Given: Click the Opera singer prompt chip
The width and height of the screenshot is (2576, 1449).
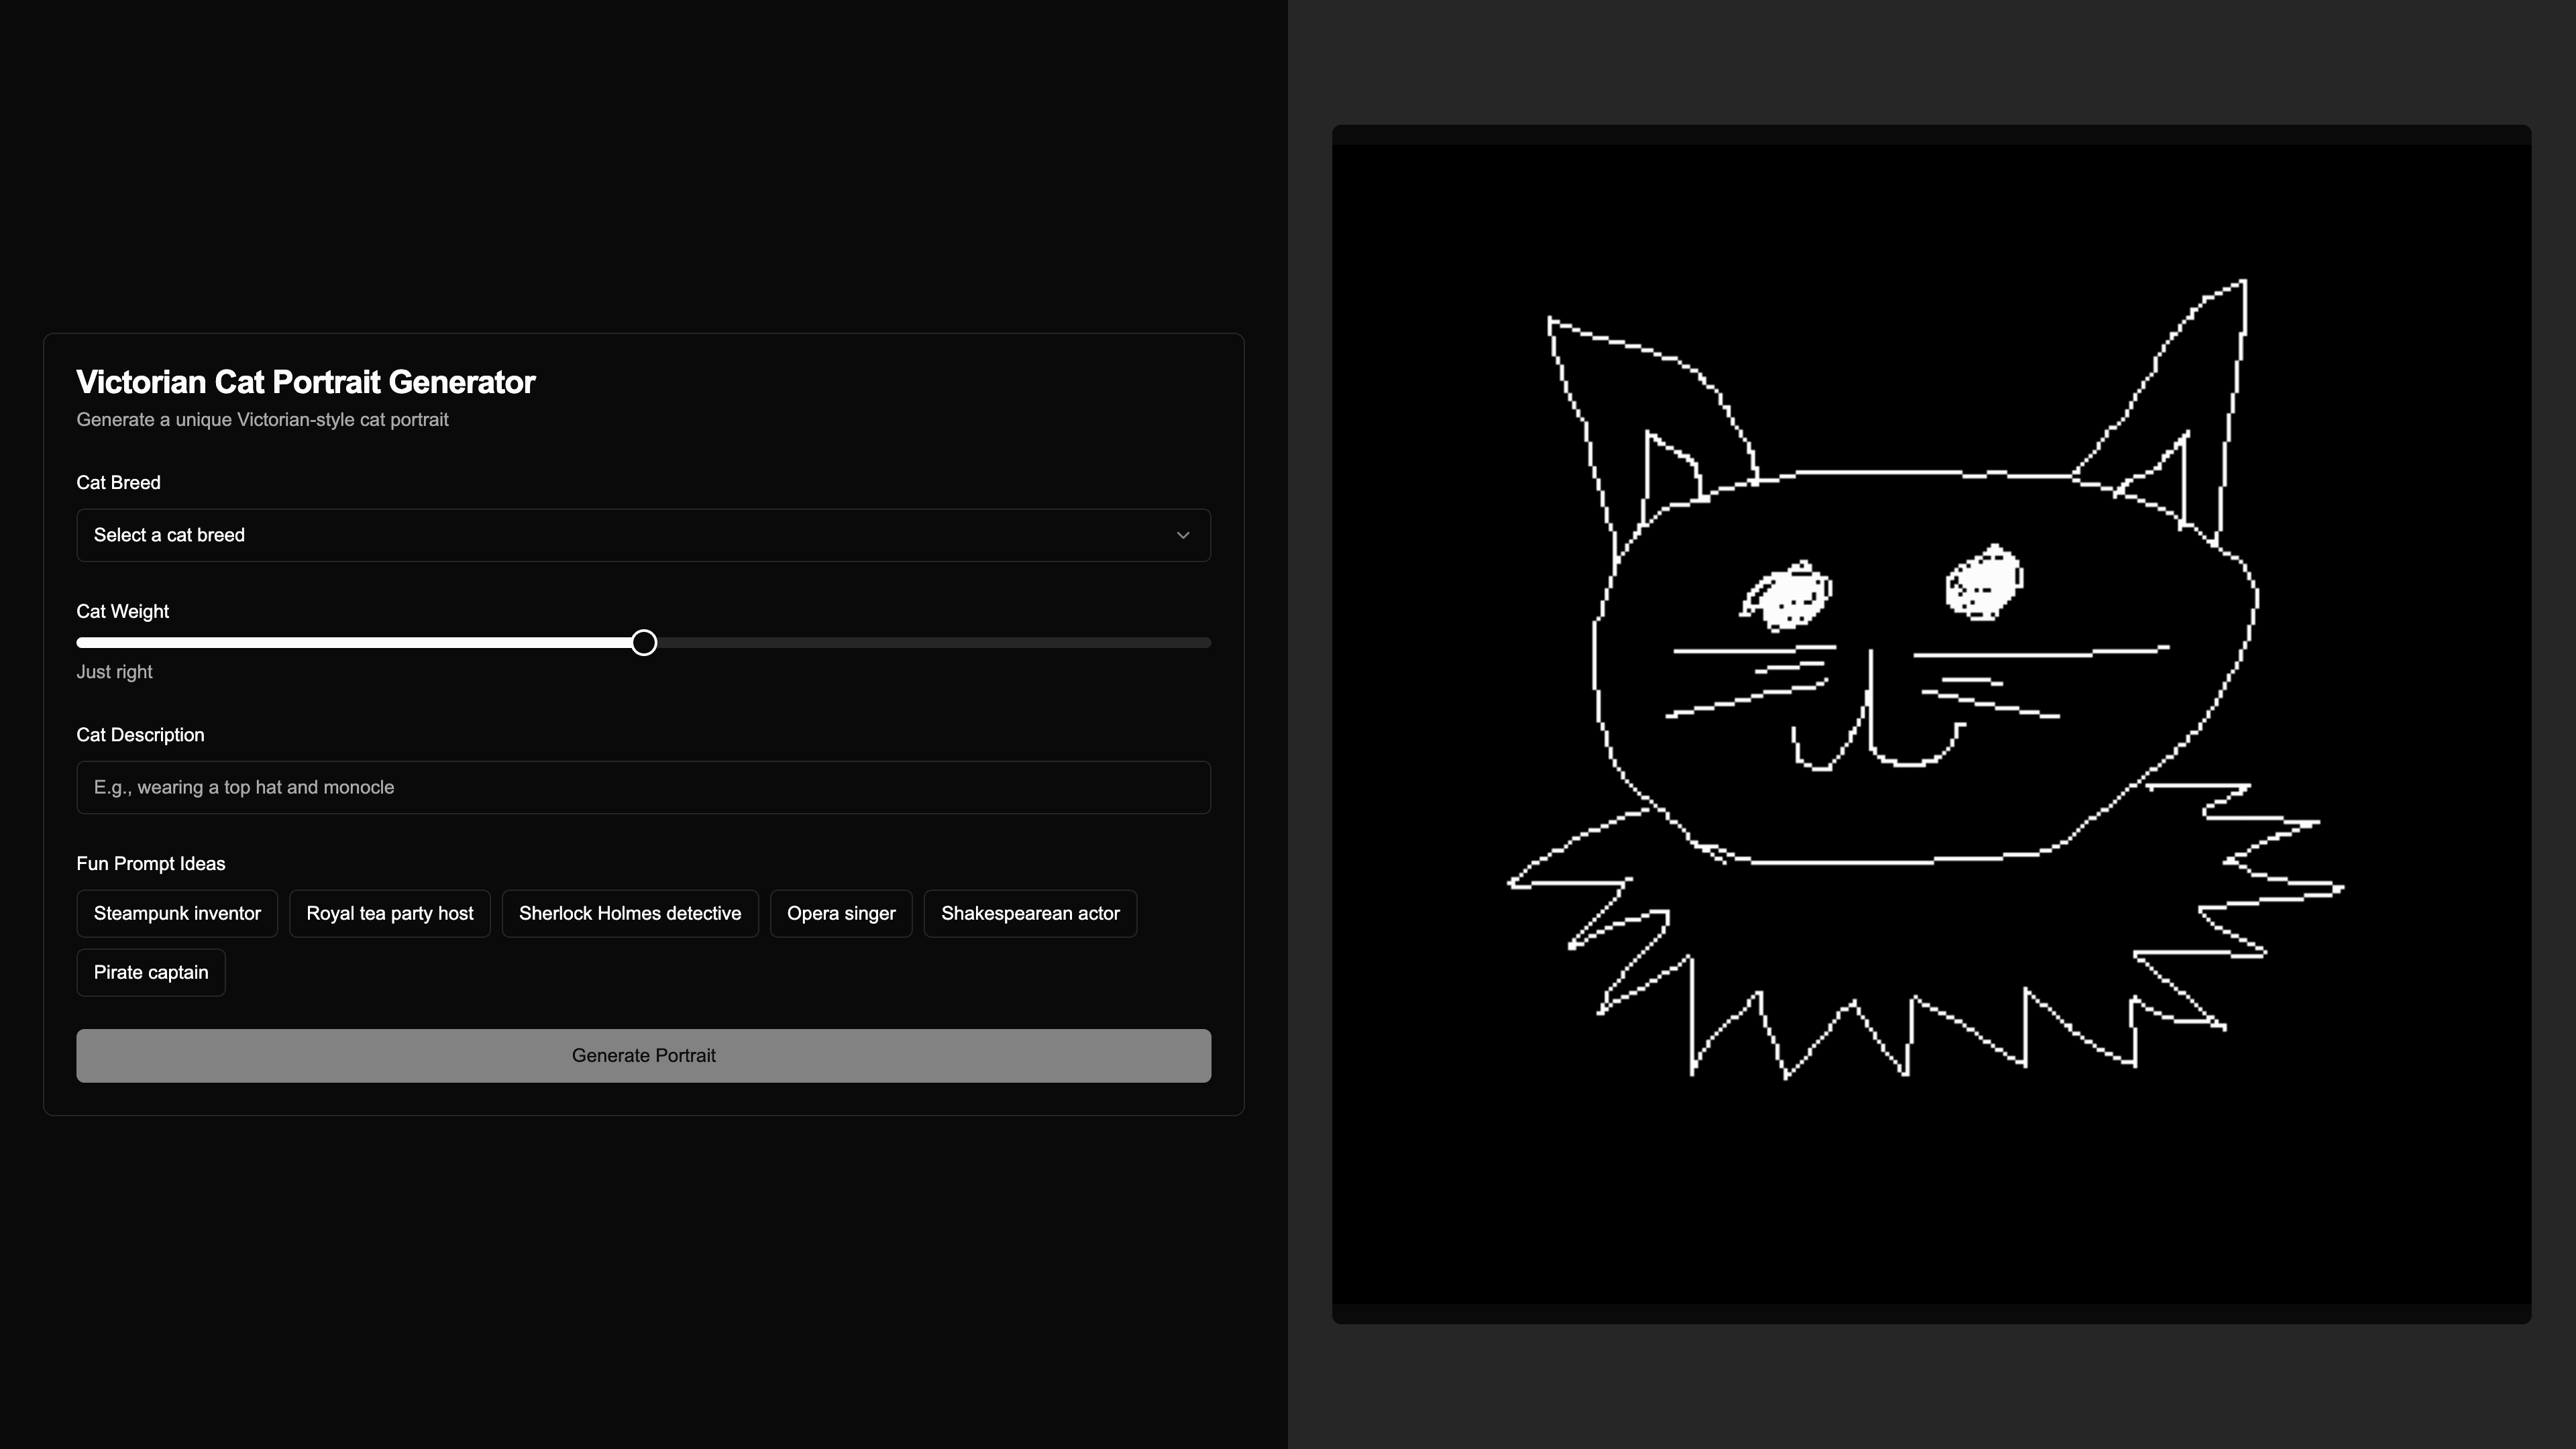Looking at the screenshot, I should 840,913.
